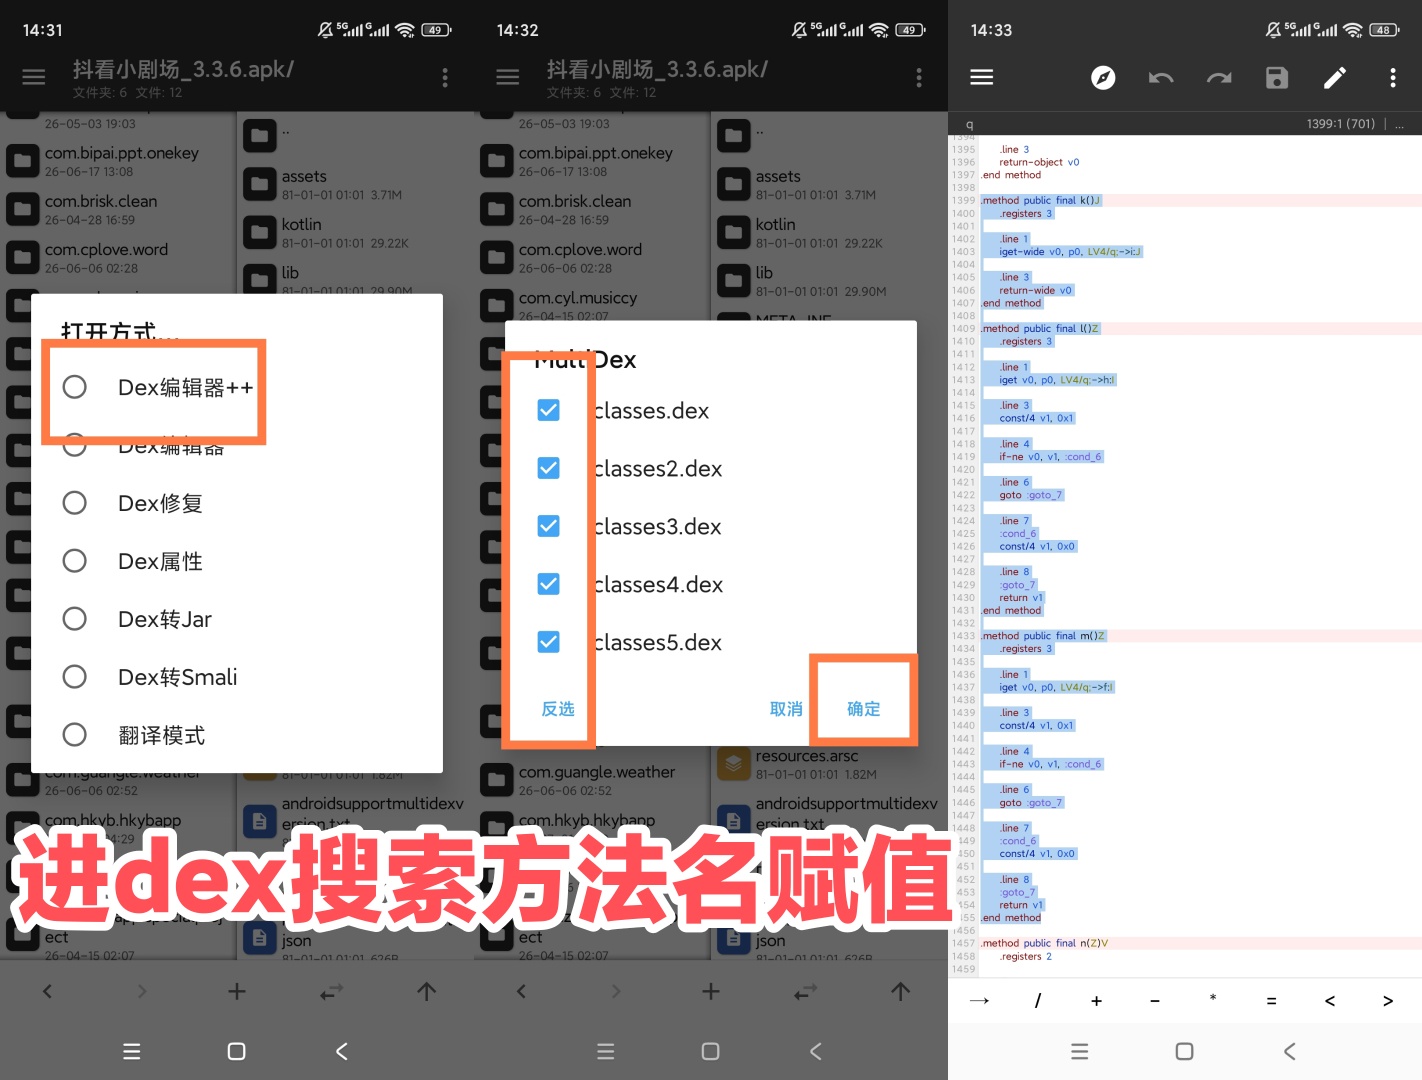Insert minus symbol from editor shortcut bar
The height and width of the screenshot is (1080, 1422).
(1155, 1000)
